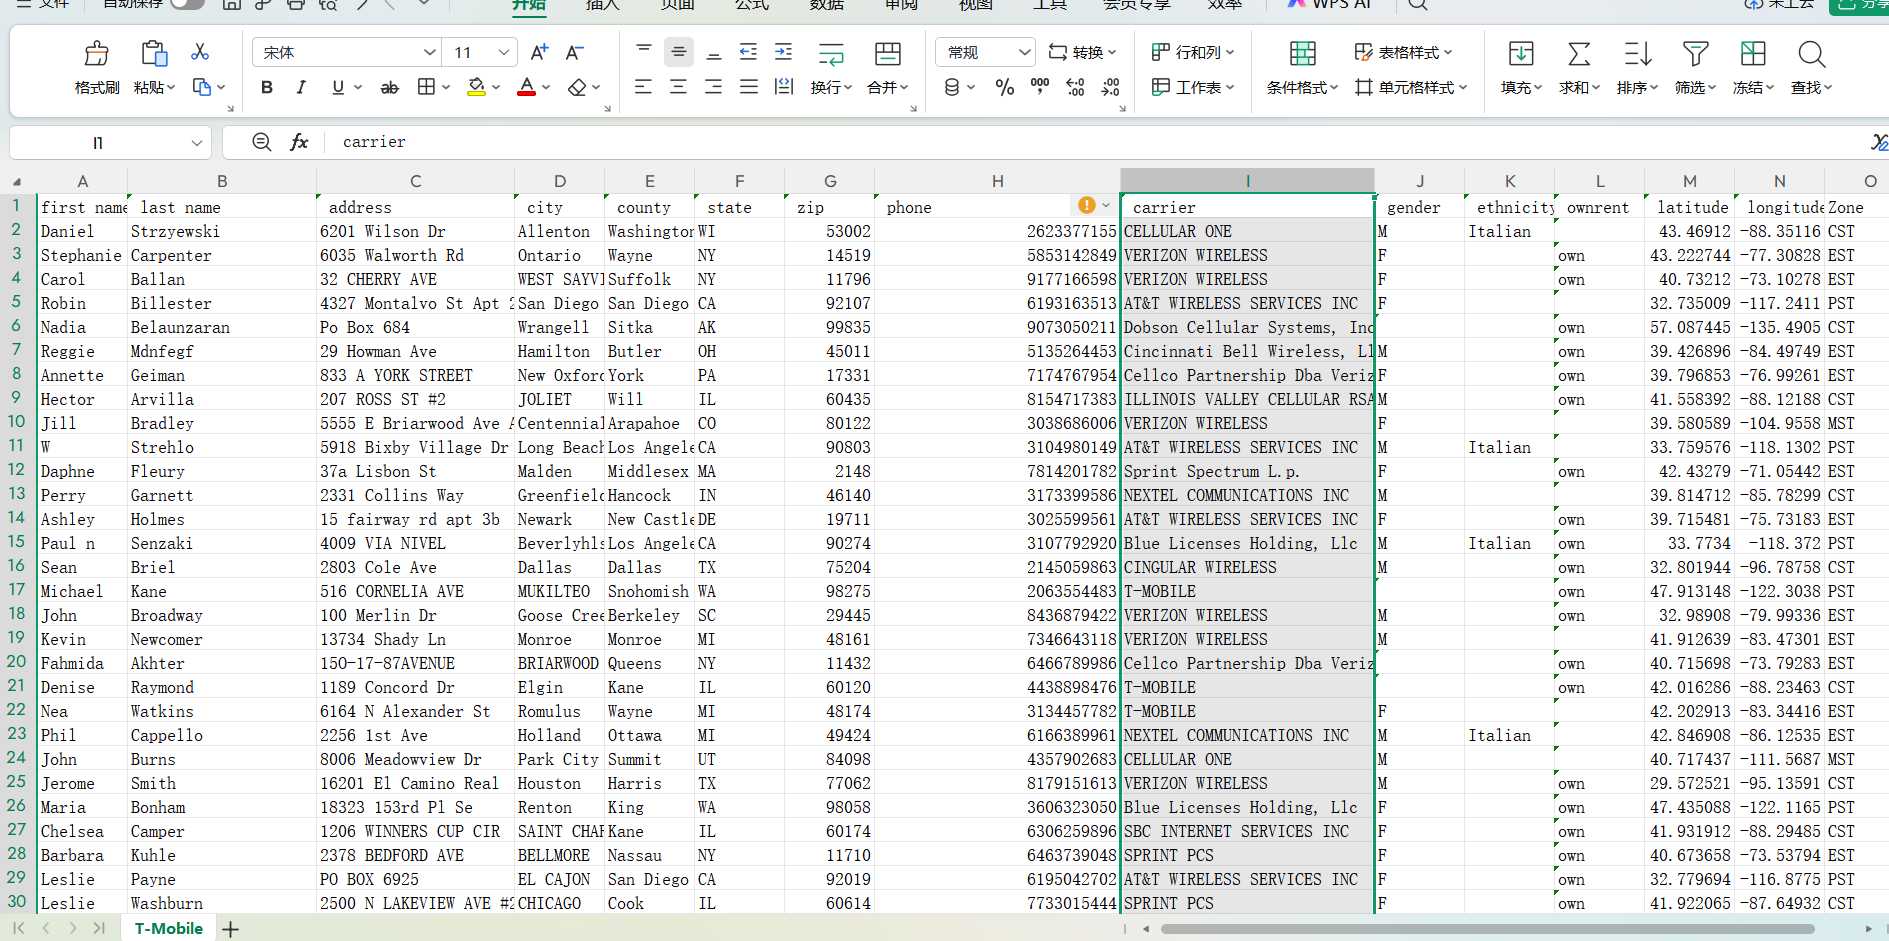Click the filter (筛选) funnel icon
The height and width of the screenshot is (941, 1889).
point(1695,53)
